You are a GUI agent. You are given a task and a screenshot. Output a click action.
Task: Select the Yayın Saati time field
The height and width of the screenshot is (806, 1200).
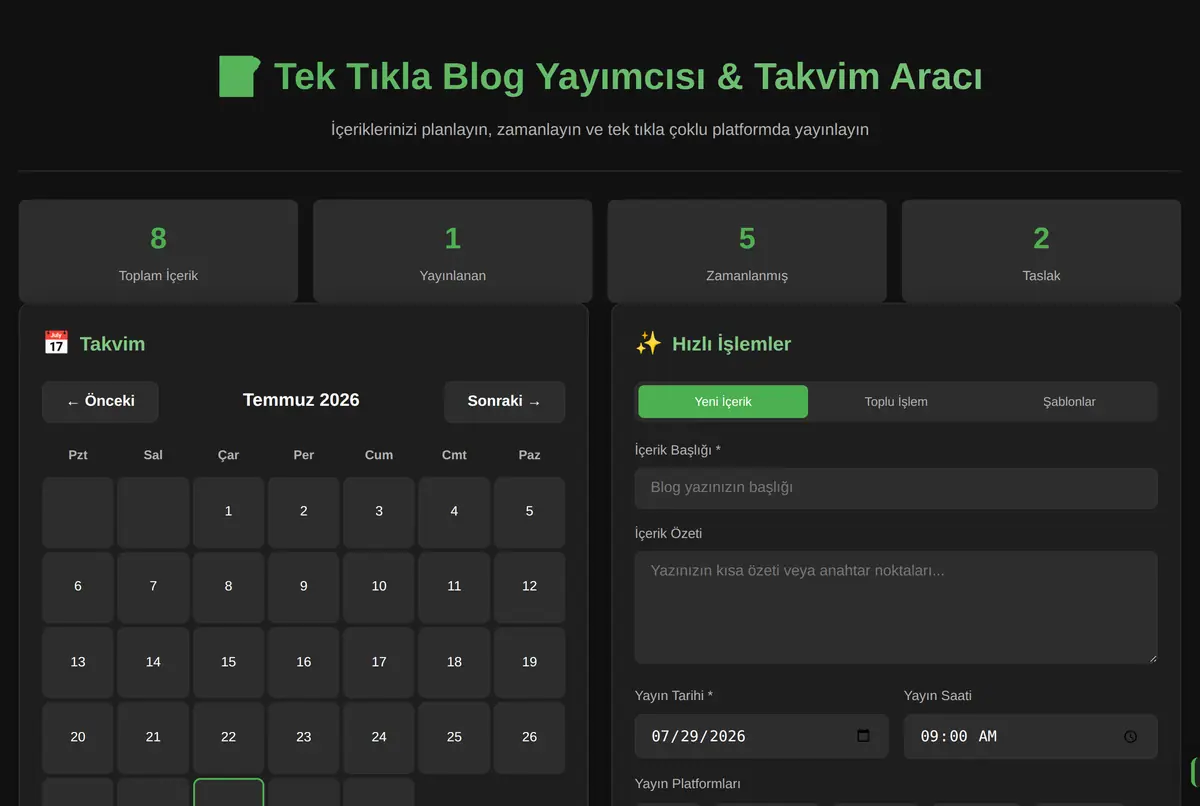point(1031,736)
